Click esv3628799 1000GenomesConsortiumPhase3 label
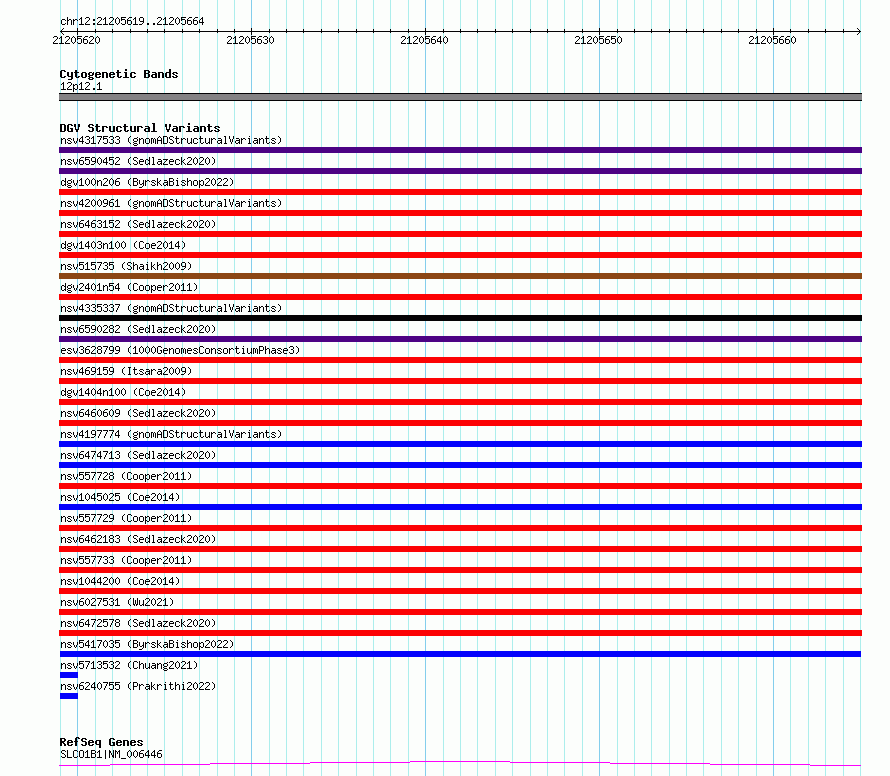 pos(180,350)
